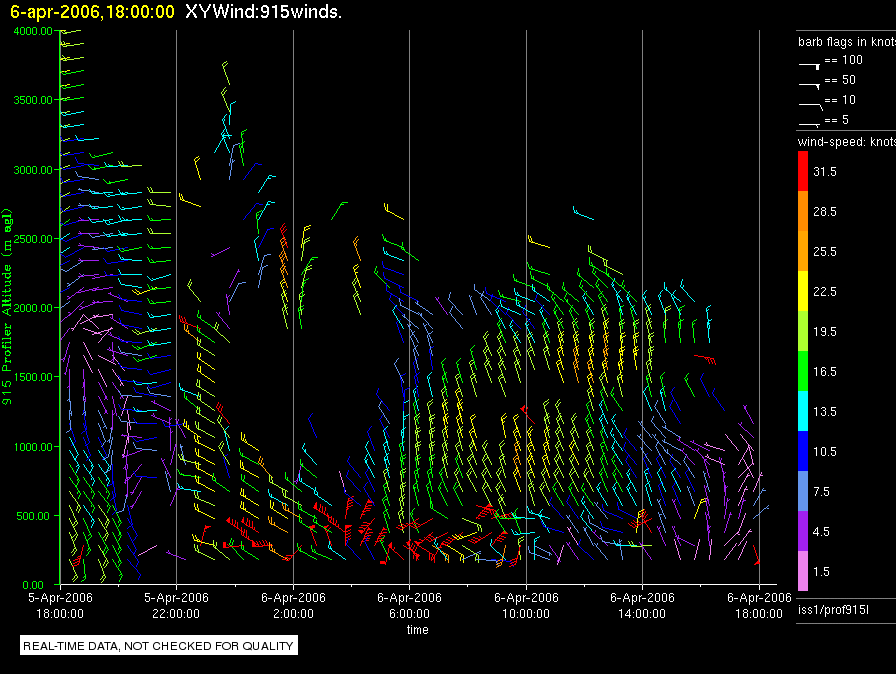896x674 pixels.
Task: Click the real-time data quality notice box
Action: pyautogui.click(x=159, y=646)
